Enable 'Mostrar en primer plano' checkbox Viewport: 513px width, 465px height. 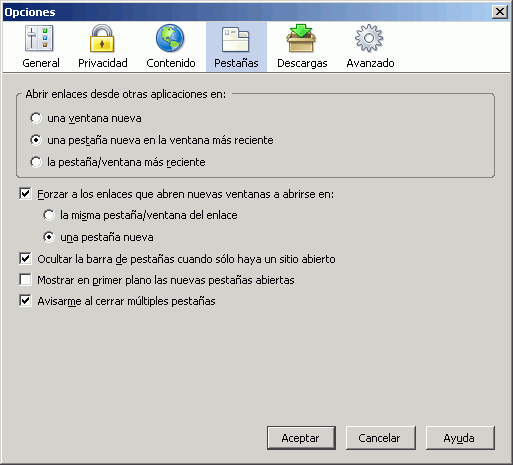[x=25, y=280]
